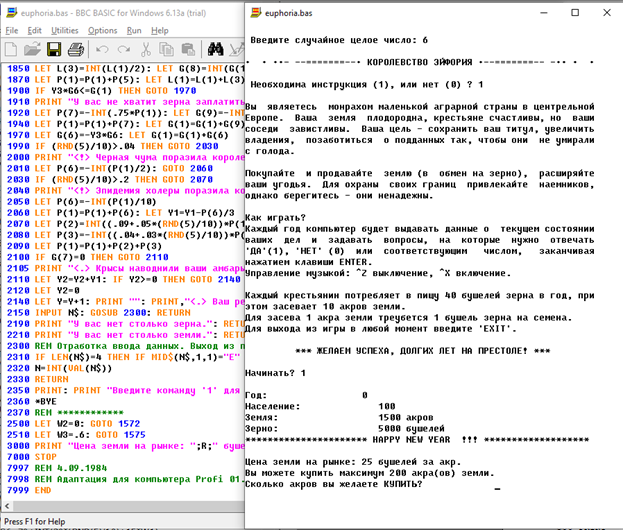Click the 'Начинать? 1' output line

point(275,373)
